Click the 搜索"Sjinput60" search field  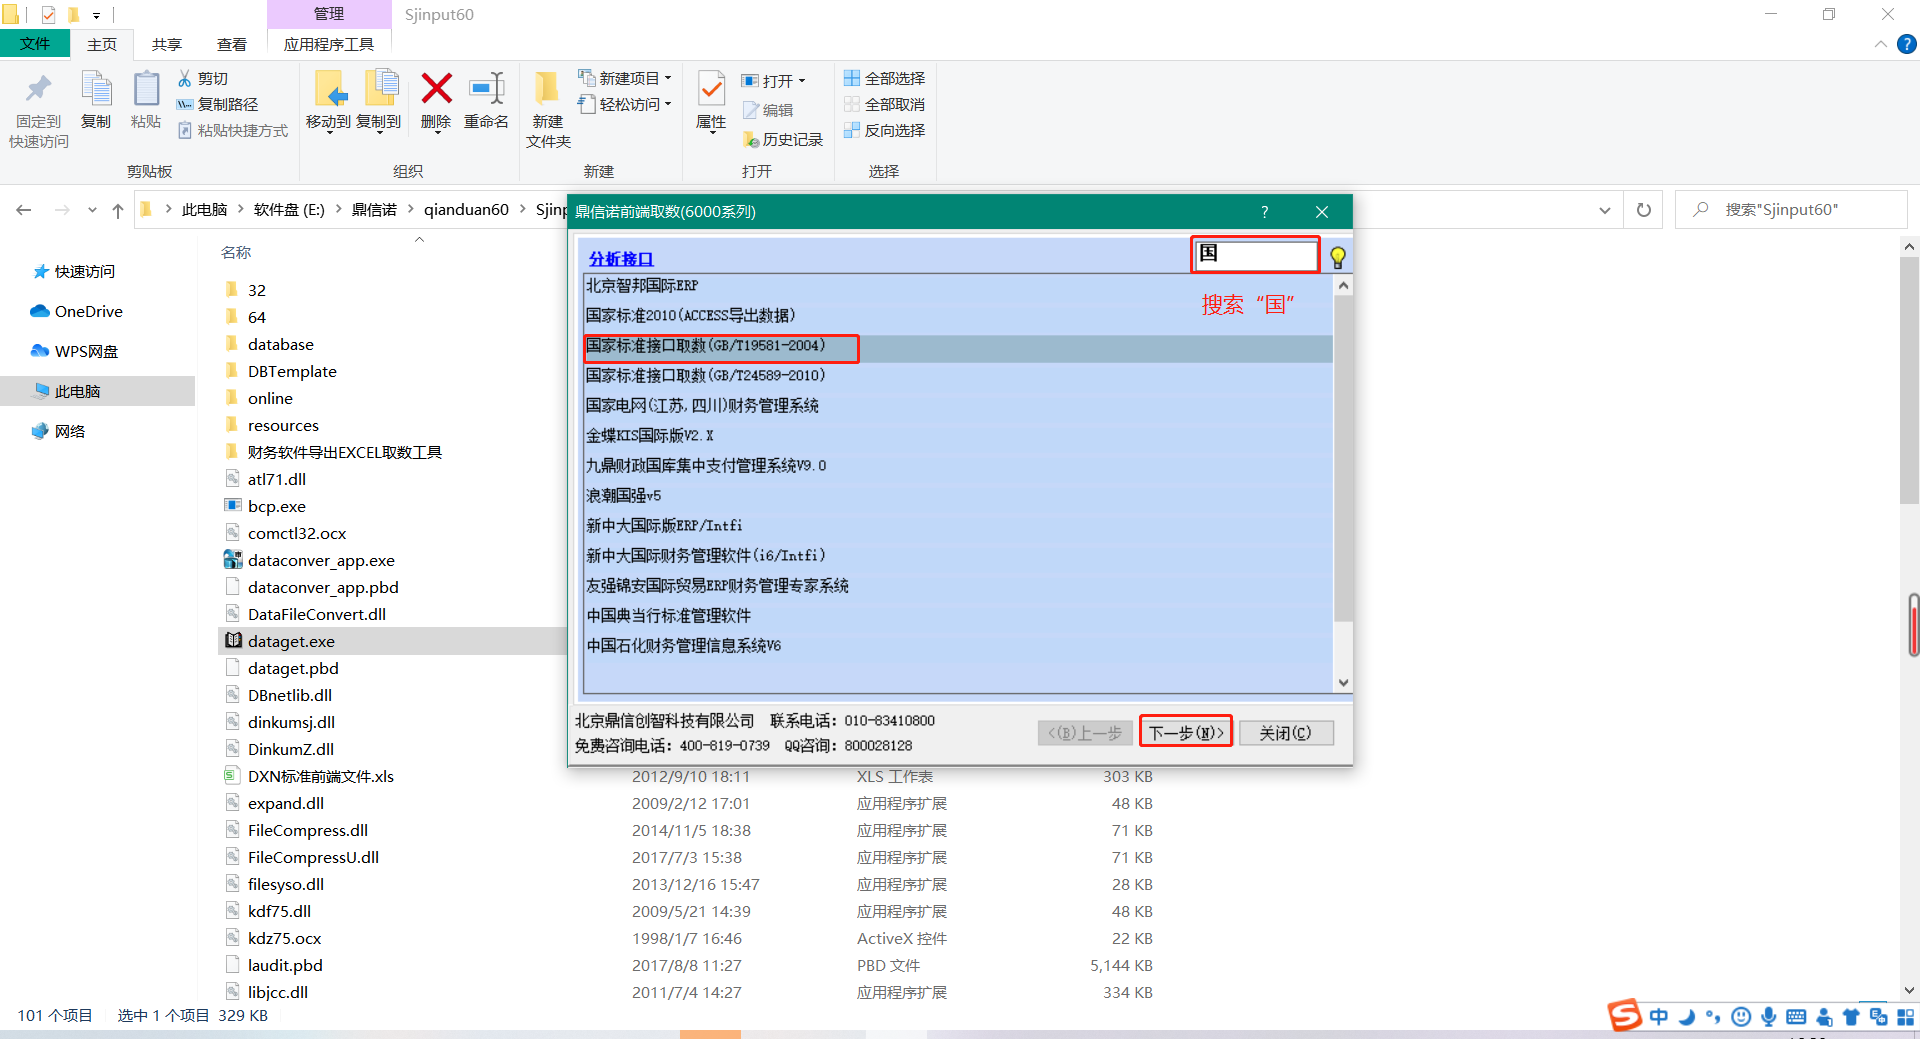pos(1791,210)
